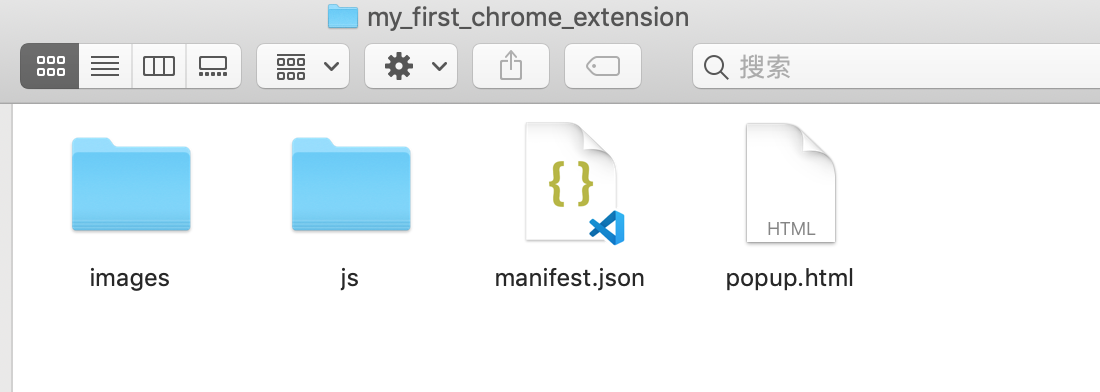Select the popup.html file icon
1100x392 pixels.
point(791,183)
